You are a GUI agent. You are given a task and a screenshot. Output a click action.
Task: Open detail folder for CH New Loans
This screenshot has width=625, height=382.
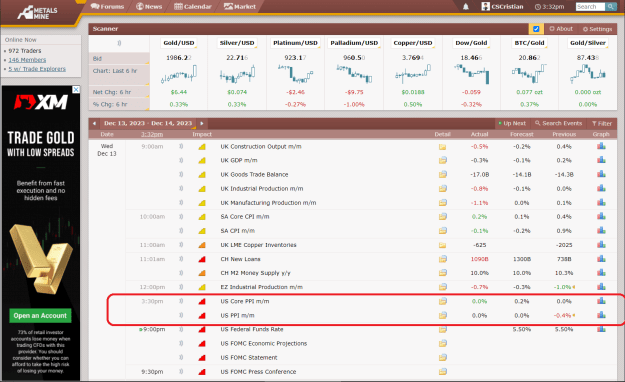[442, 259]
